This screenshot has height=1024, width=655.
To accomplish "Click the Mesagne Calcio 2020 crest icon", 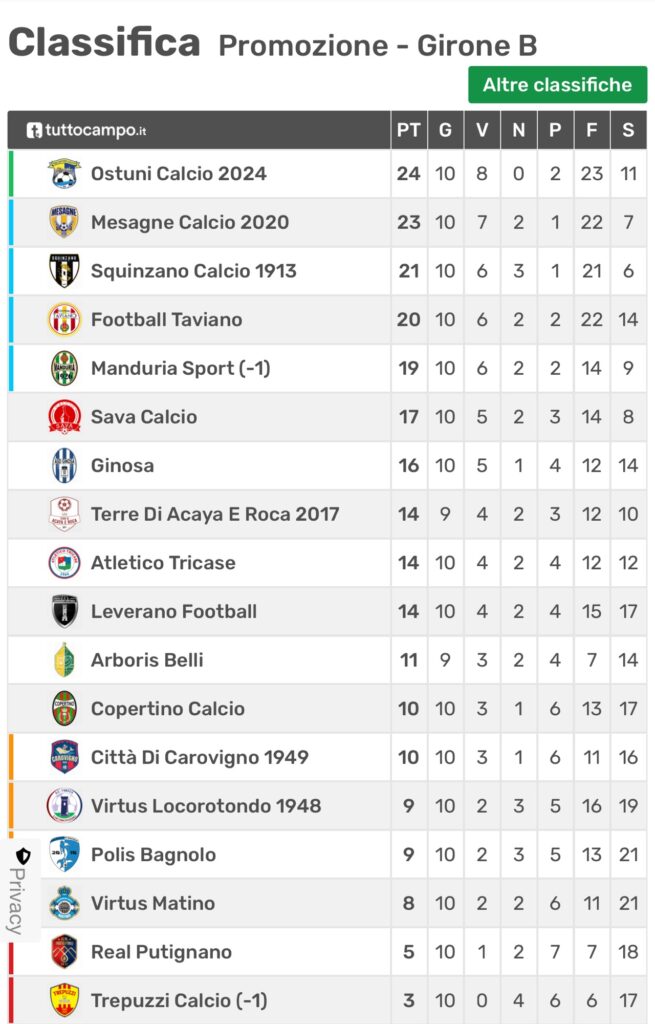I will (x=64, y=222).
